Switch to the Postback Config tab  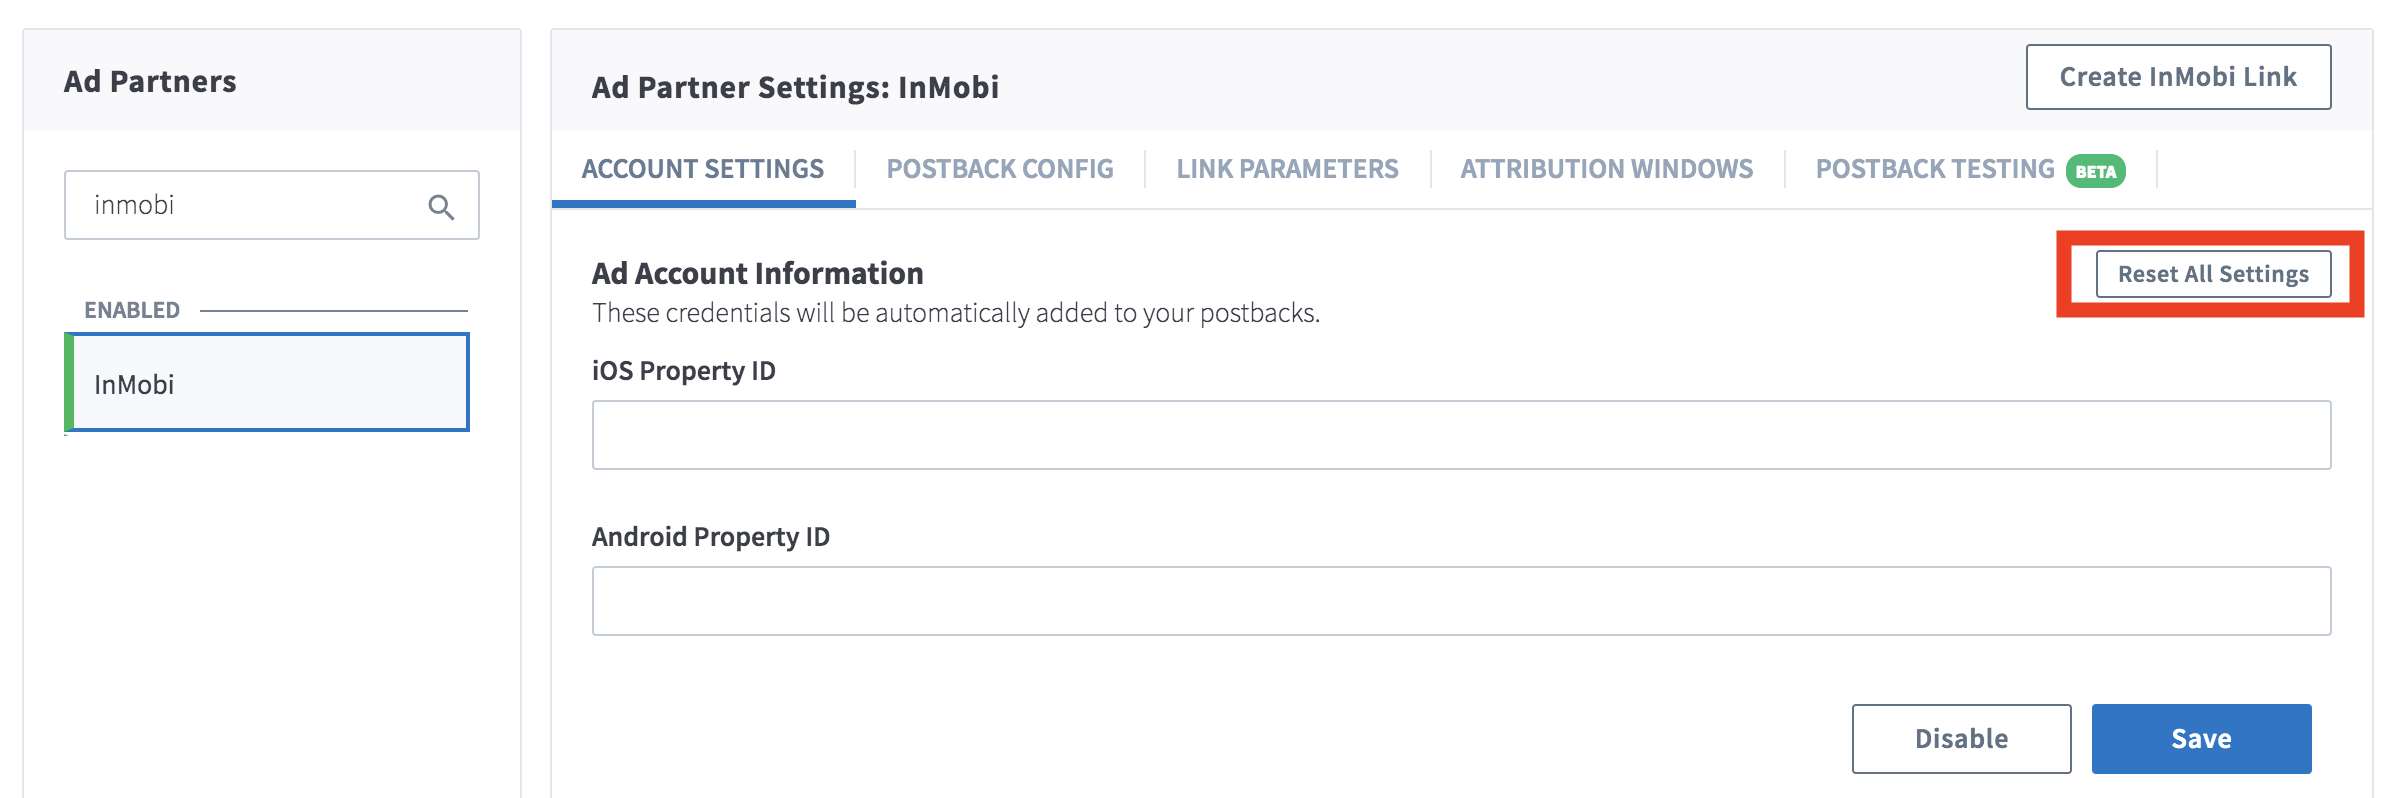1000,169
